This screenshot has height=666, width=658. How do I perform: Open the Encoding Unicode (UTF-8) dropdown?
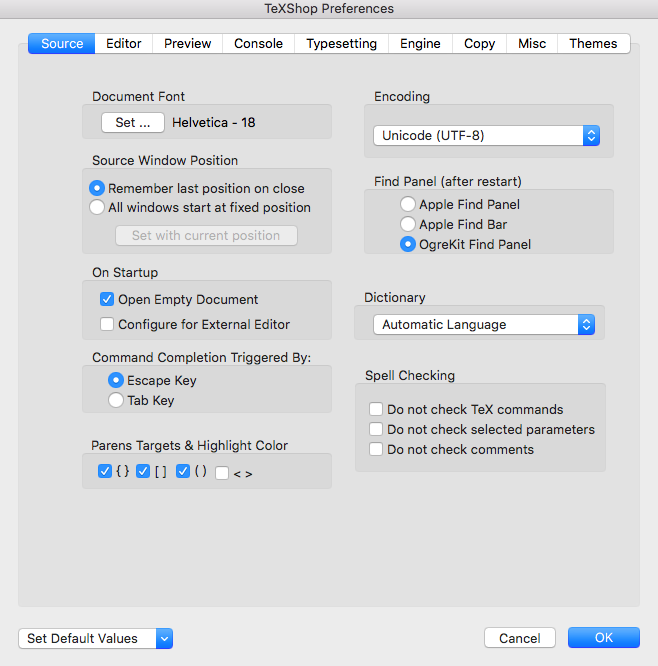pos(486,135)
